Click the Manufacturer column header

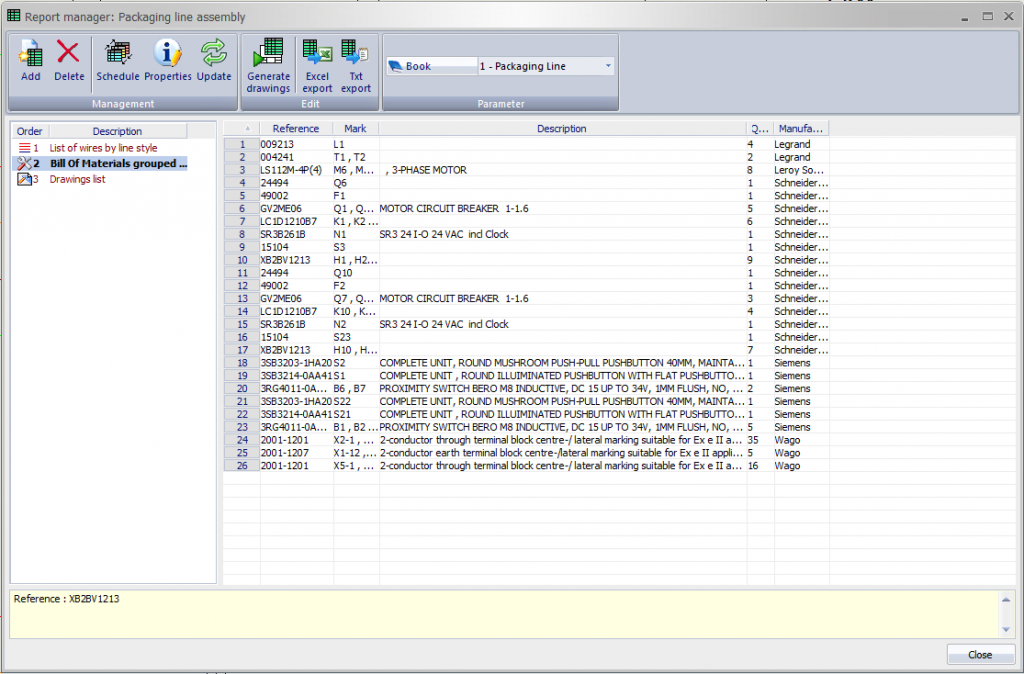(800, 129)
